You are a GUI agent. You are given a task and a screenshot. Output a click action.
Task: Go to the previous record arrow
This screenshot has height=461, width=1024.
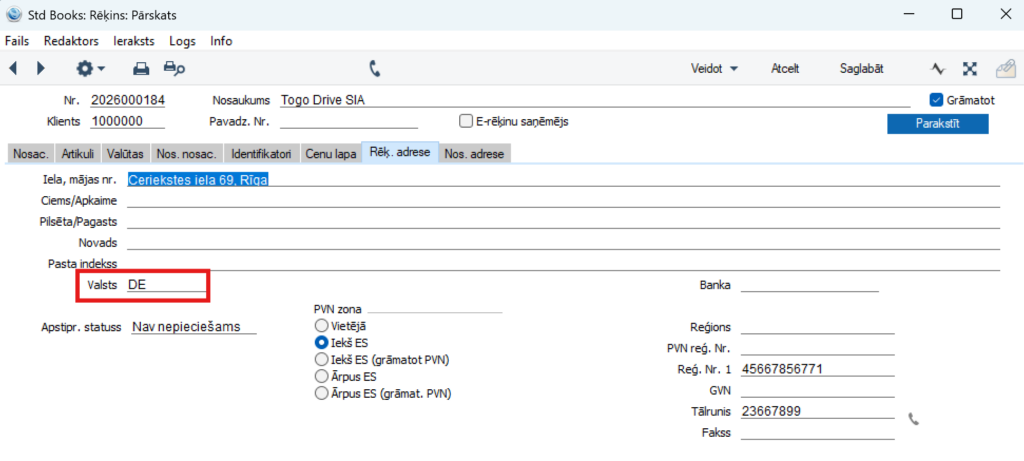13,68
